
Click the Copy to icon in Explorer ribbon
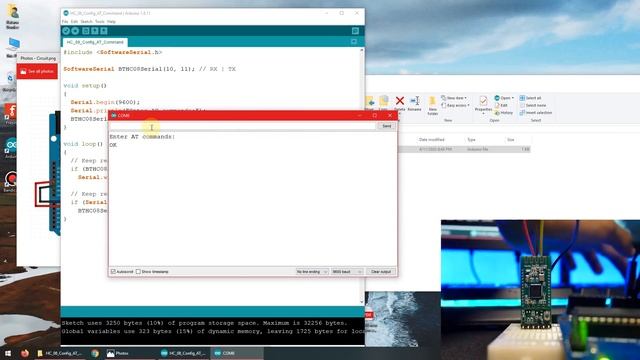coord(383,103)
